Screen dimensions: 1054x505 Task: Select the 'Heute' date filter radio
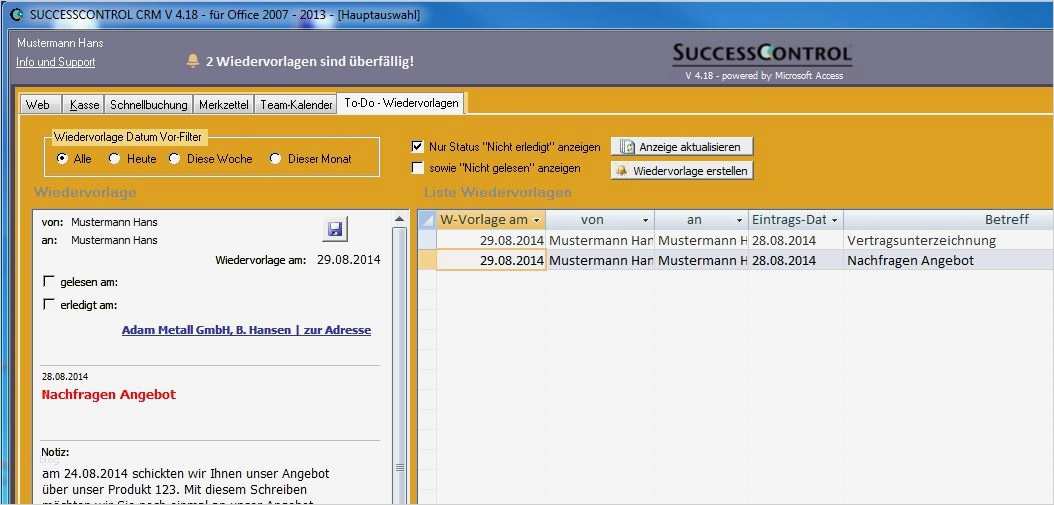coord(114,159)
